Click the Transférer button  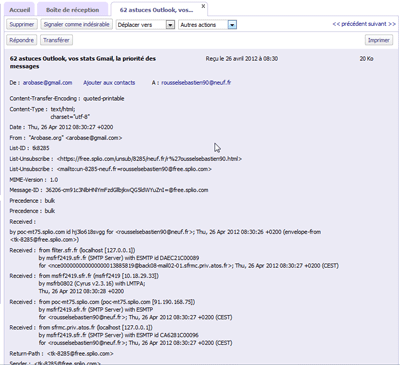pyautogui.click(x=56, y=40)
